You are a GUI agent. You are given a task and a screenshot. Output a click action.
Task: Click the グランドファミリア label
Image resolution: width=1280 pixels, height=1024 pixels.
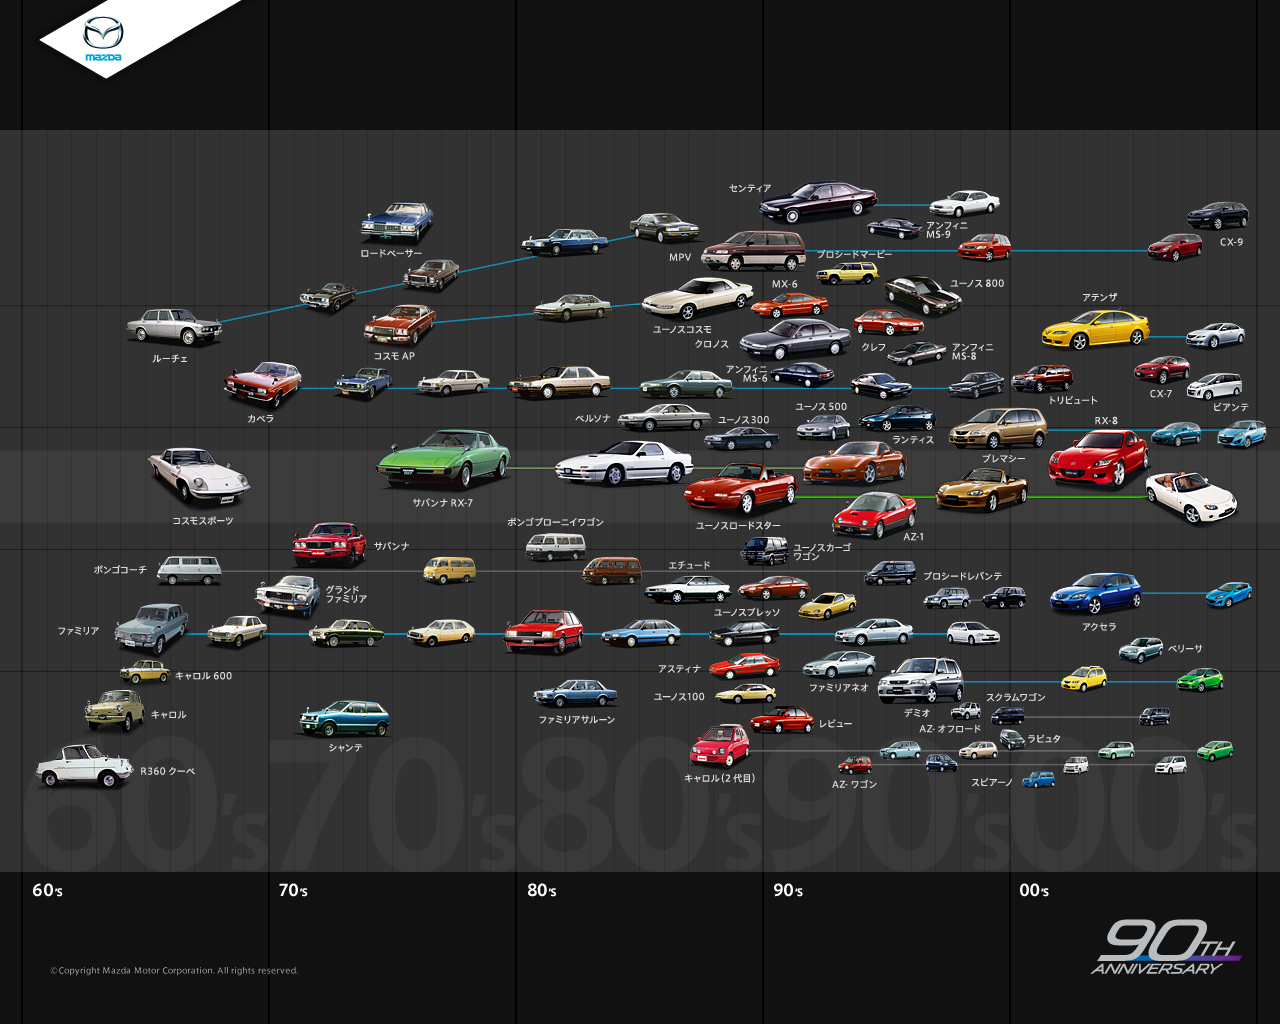346,594
